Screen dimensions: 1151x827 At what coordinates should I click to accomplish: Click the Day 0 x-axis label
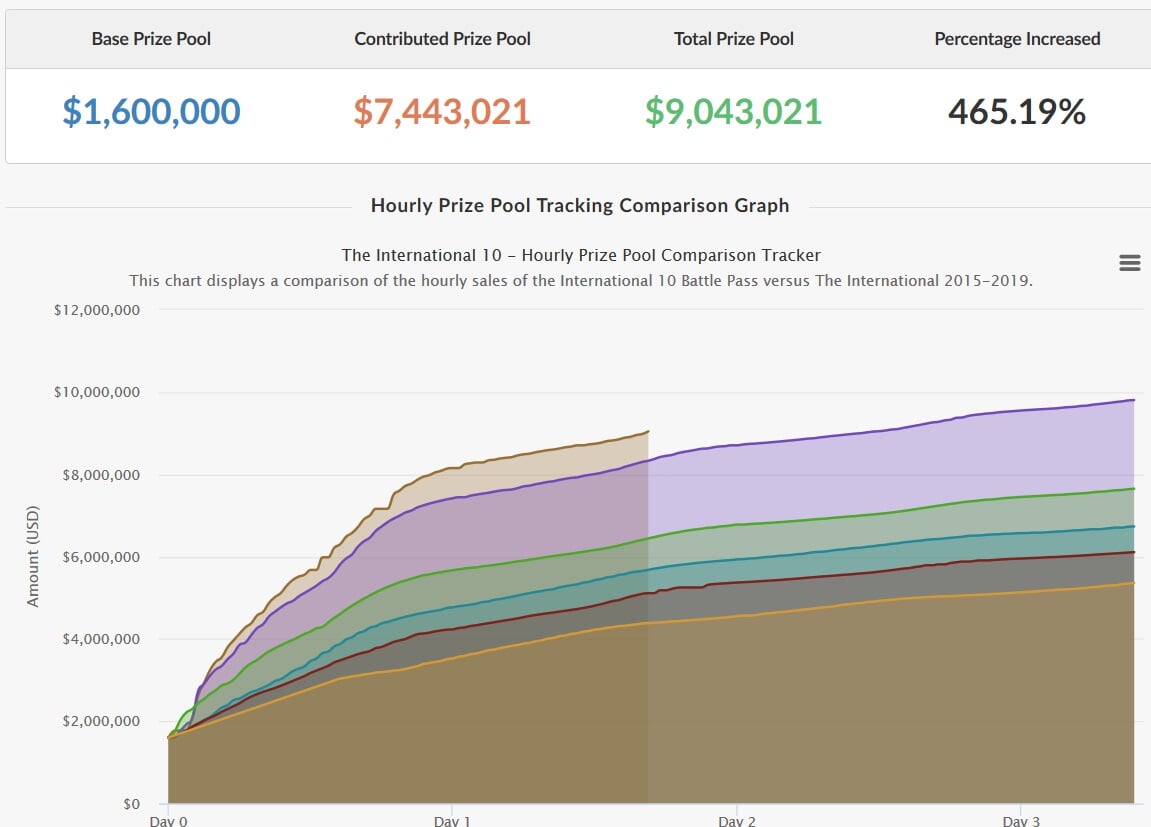[168, 820]
